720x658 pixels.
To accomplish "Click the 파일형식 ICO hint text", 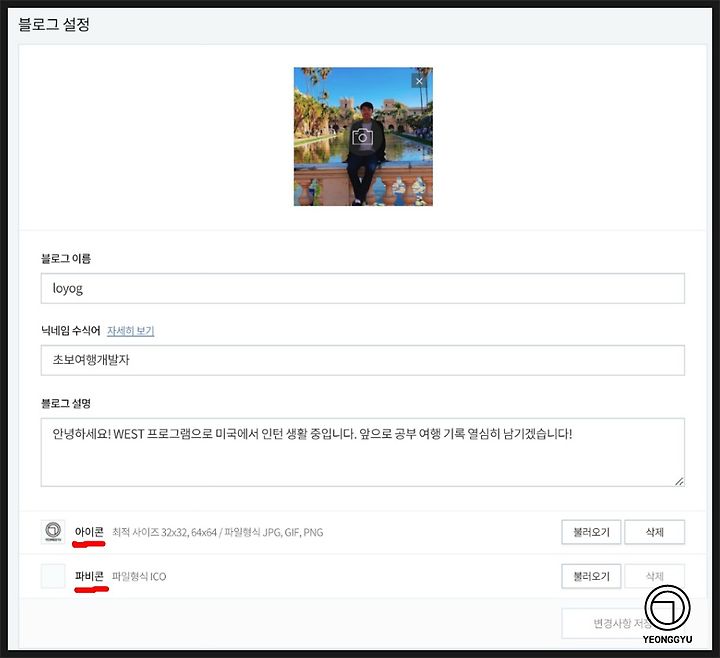I will coord(139,576).
